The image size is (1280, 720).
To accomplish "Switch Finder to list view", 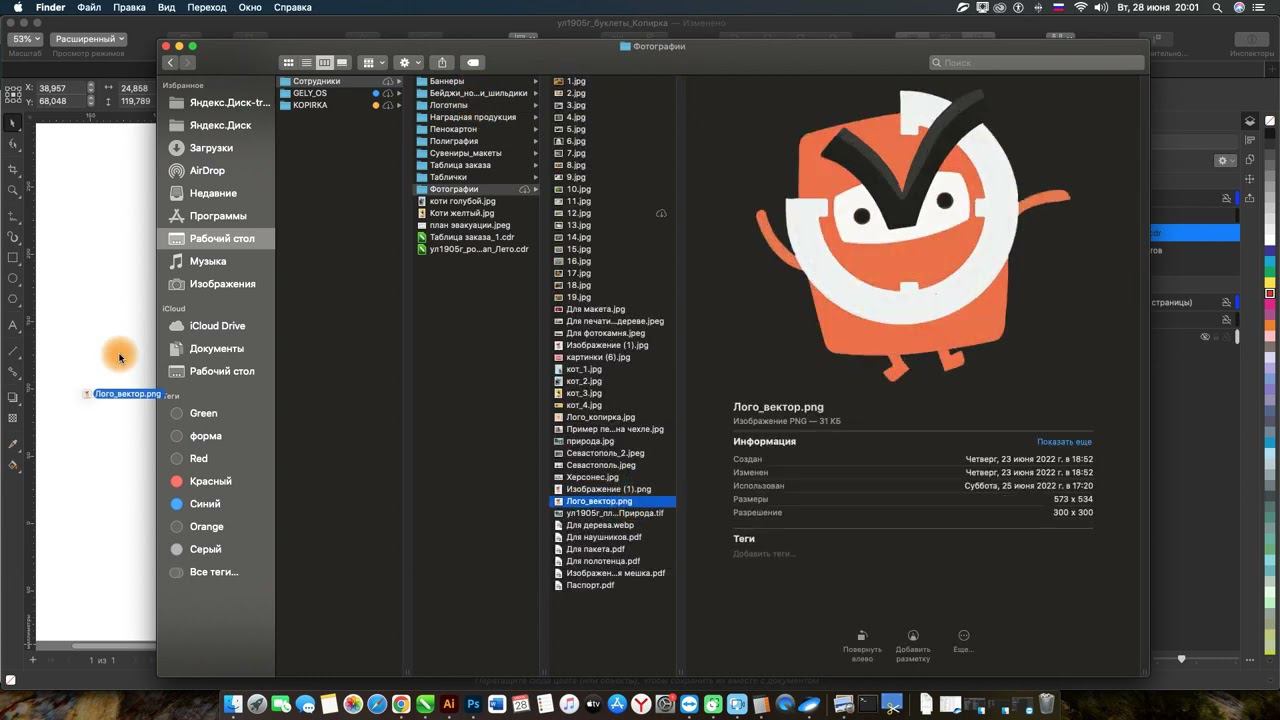I will pyautogui.click(x=306, y=62).
